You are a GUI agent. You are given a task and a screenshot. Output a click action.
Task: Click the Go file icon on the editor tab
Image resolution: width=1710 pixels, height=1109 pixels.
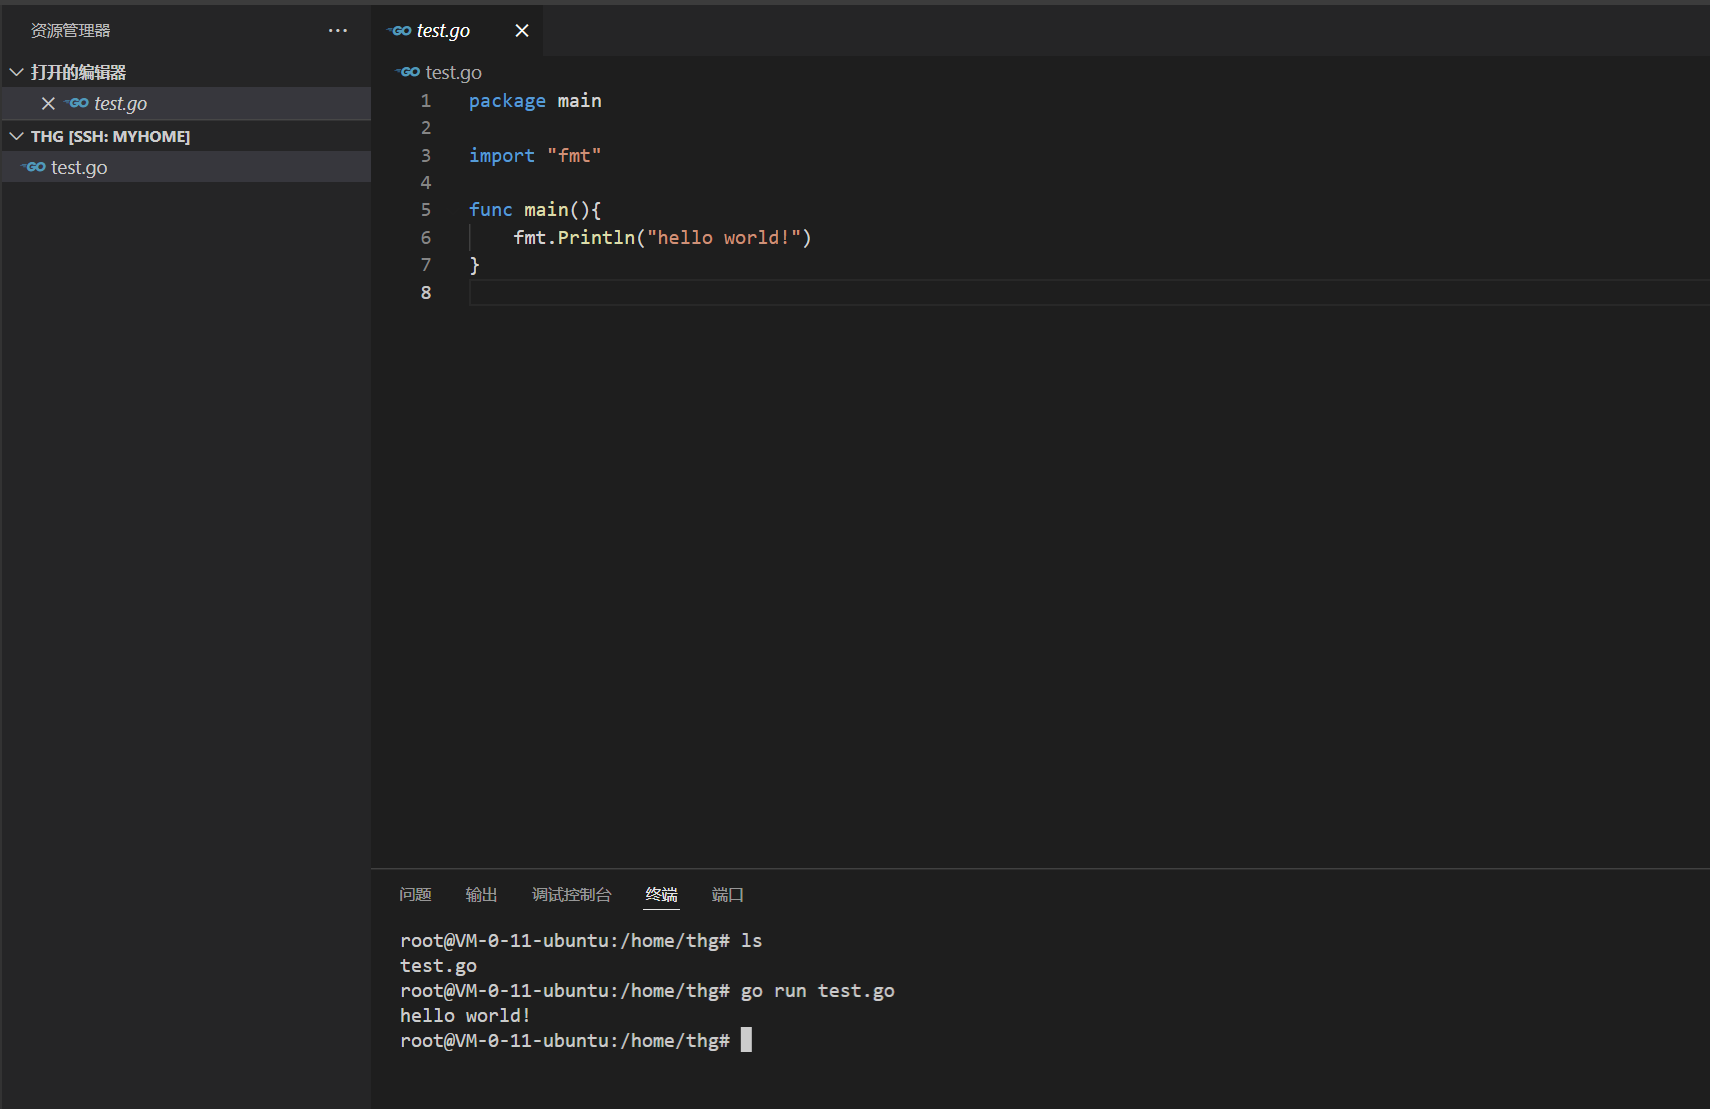point(401,31)
